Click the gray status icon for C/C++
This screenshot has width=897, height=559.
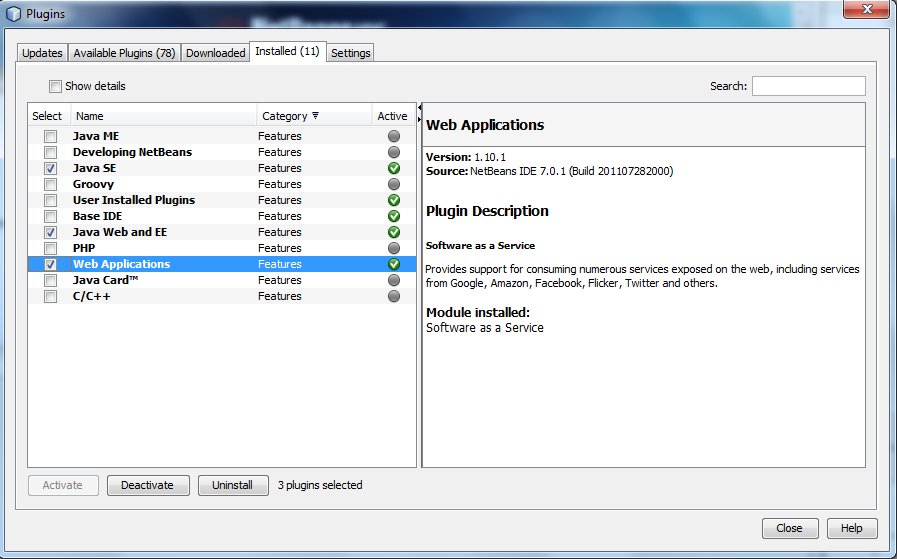[394, 296]
